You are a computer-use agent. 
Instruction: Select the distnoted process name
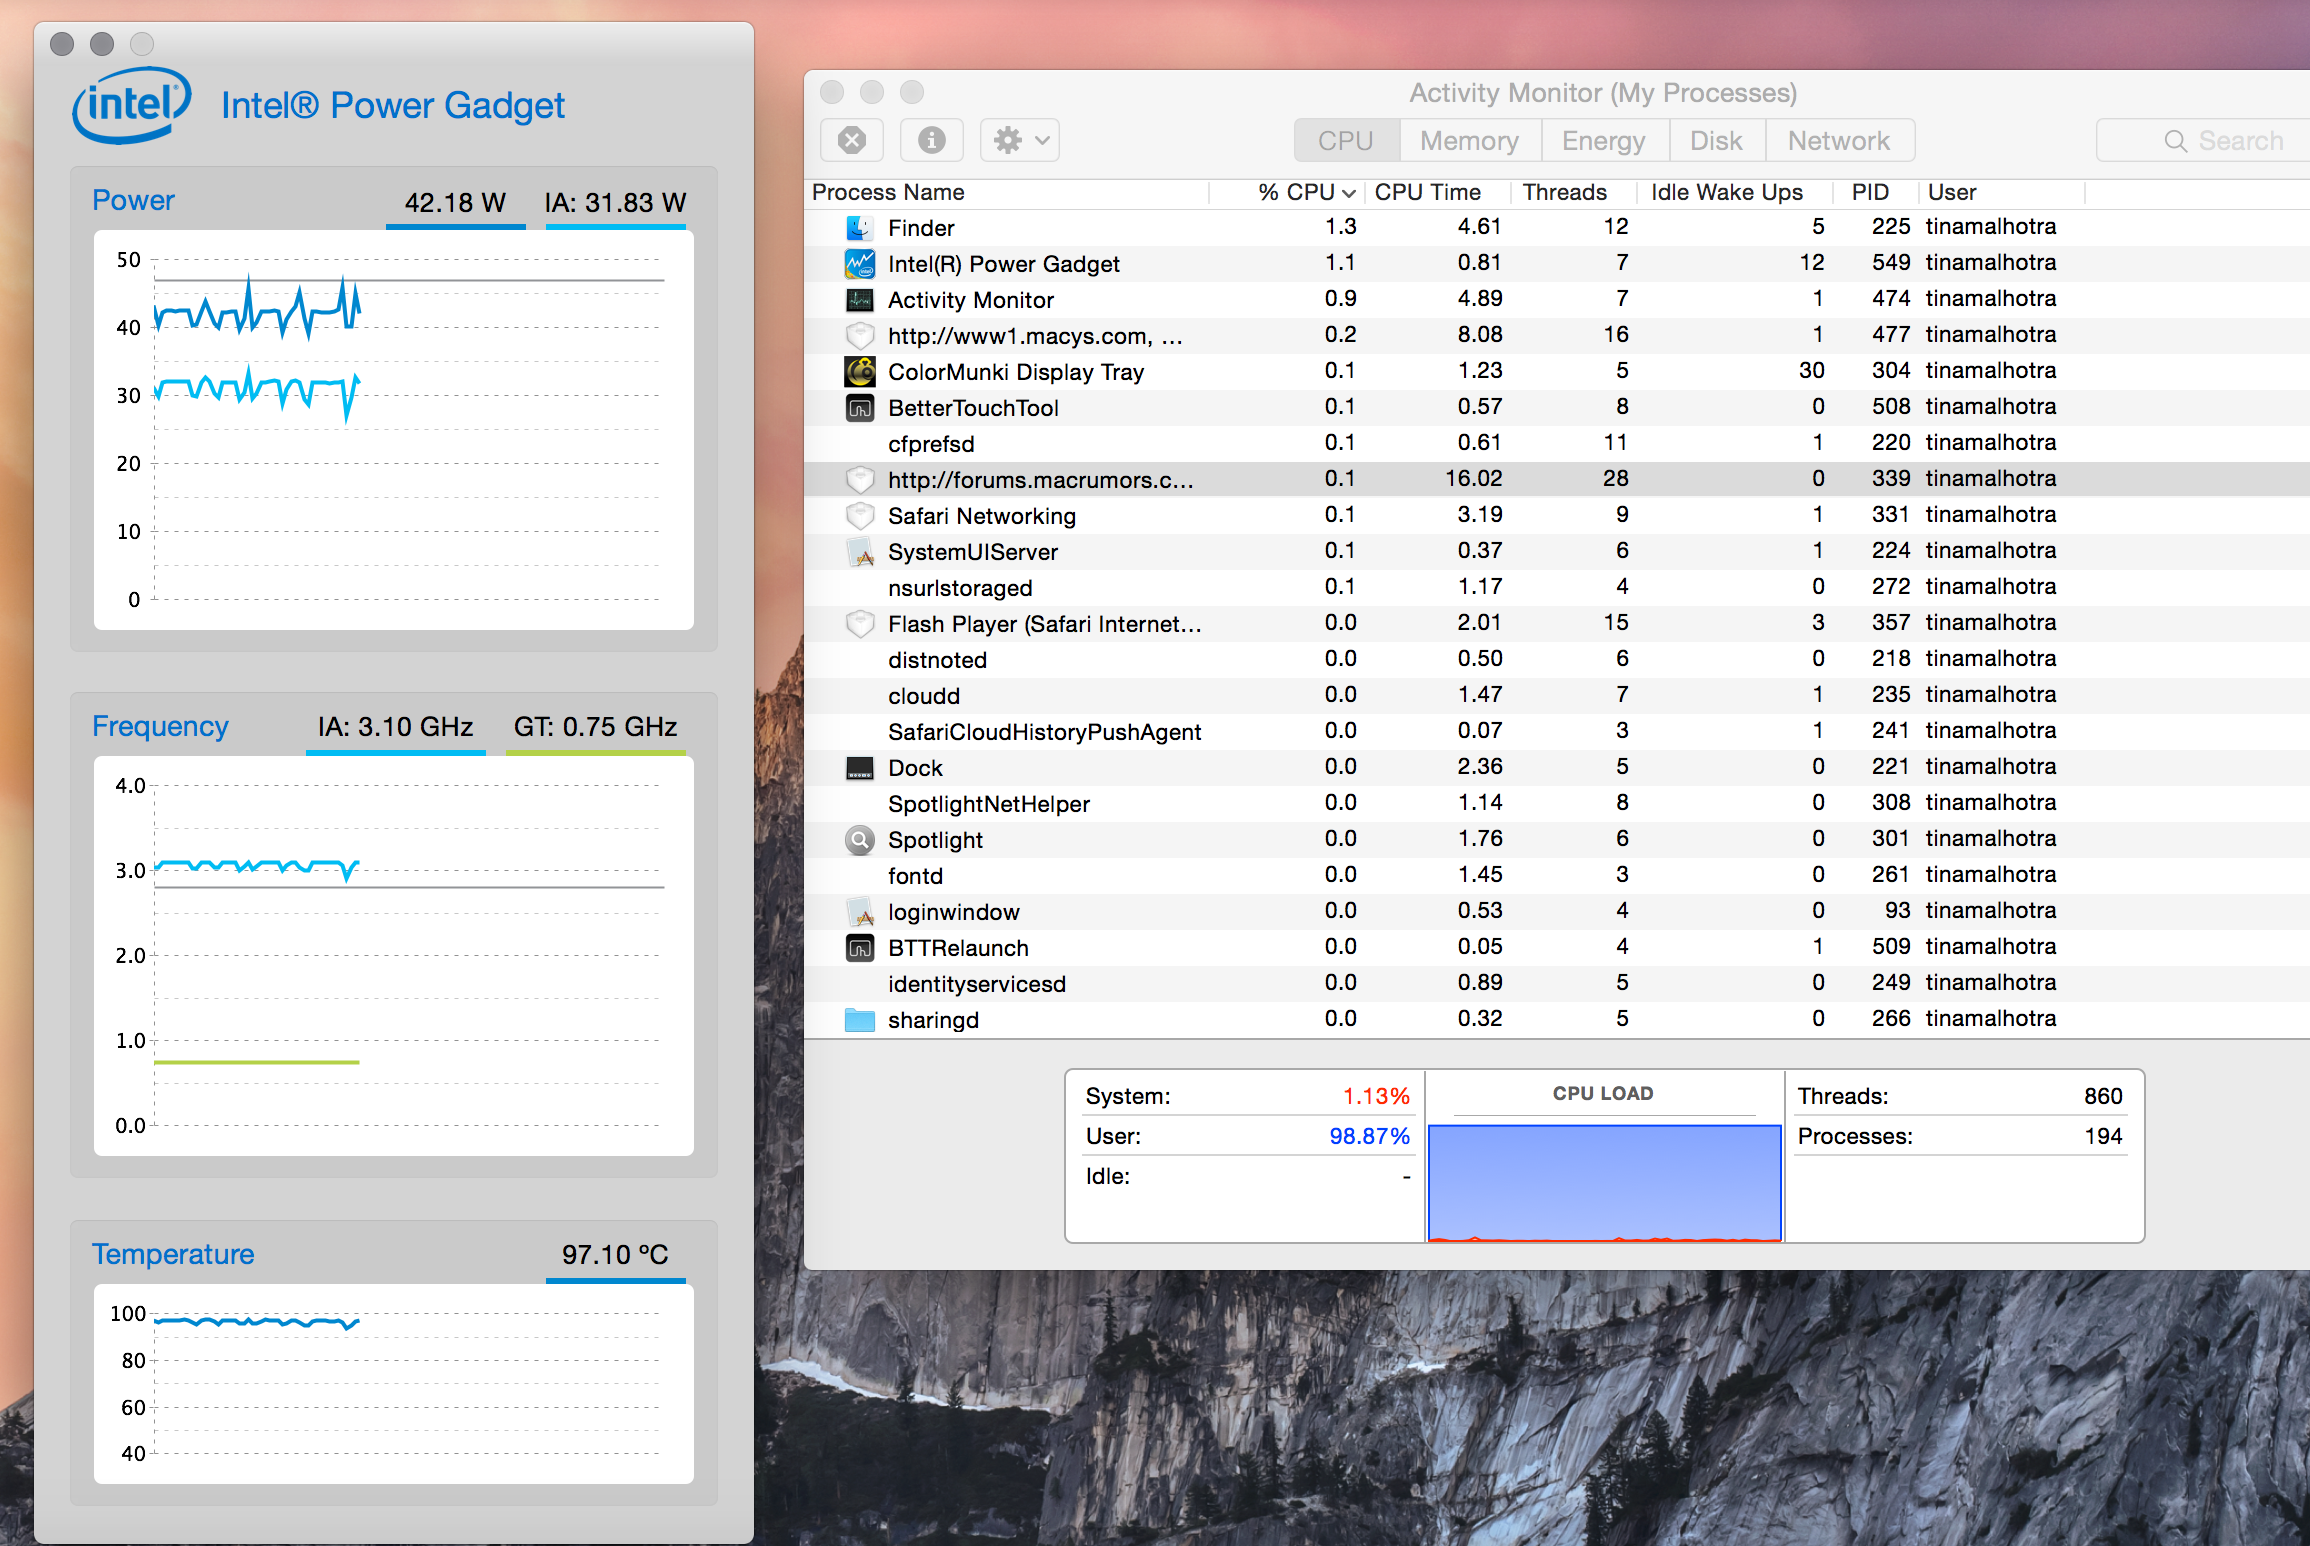tap(937, 660)
